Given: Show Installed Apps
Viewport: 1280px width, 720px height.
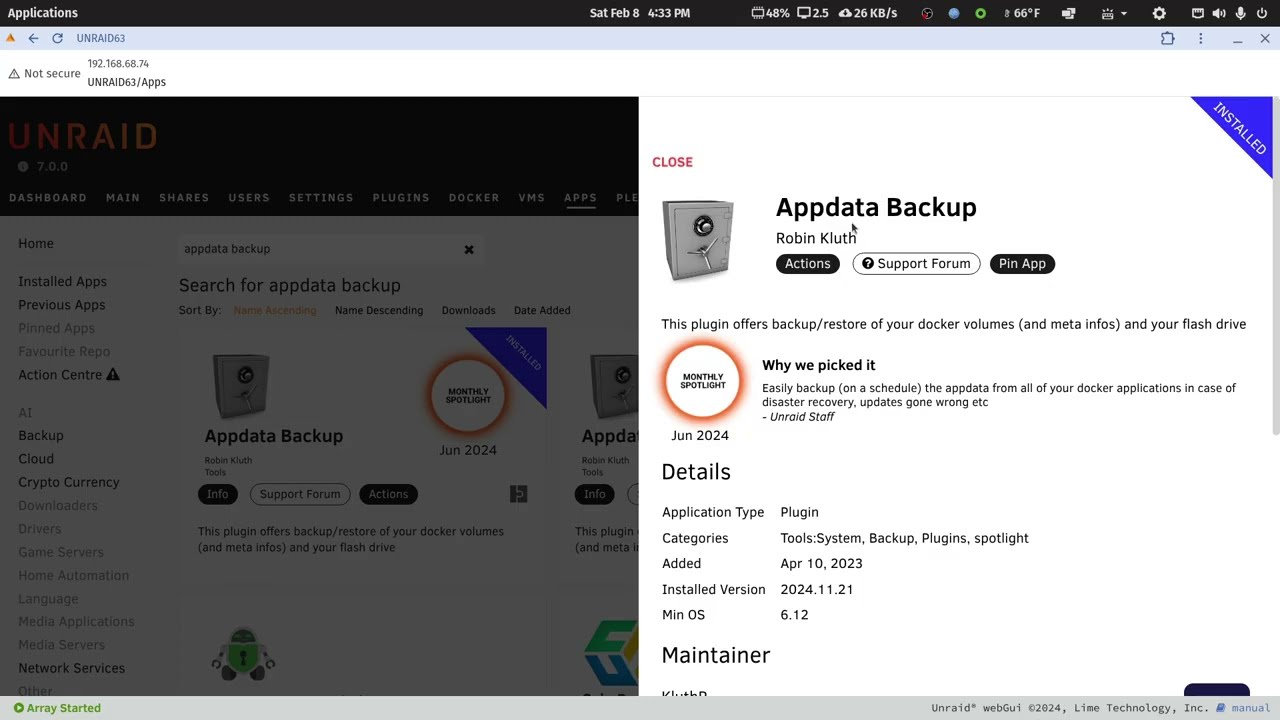Looking at the screenshot, I should coord(62,282).
